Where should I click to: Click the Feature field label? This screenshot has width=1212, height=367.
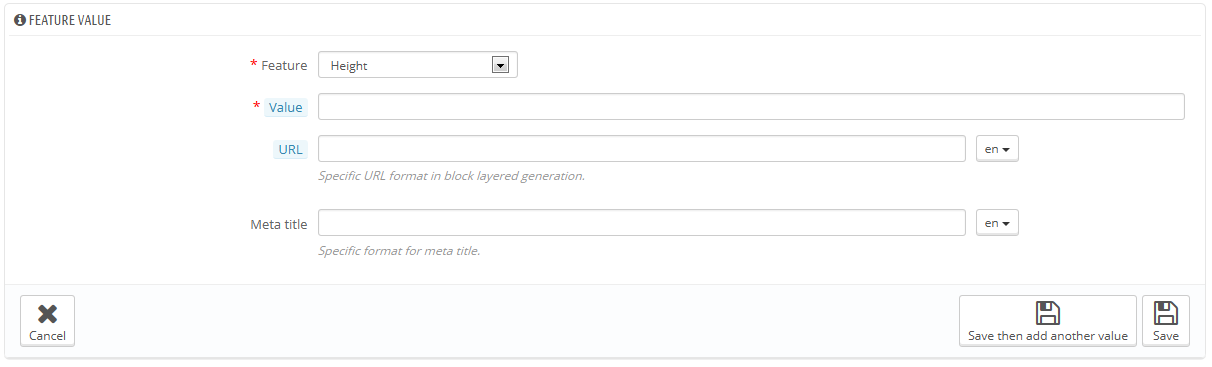pyautogui.click(x=284, y=66)
